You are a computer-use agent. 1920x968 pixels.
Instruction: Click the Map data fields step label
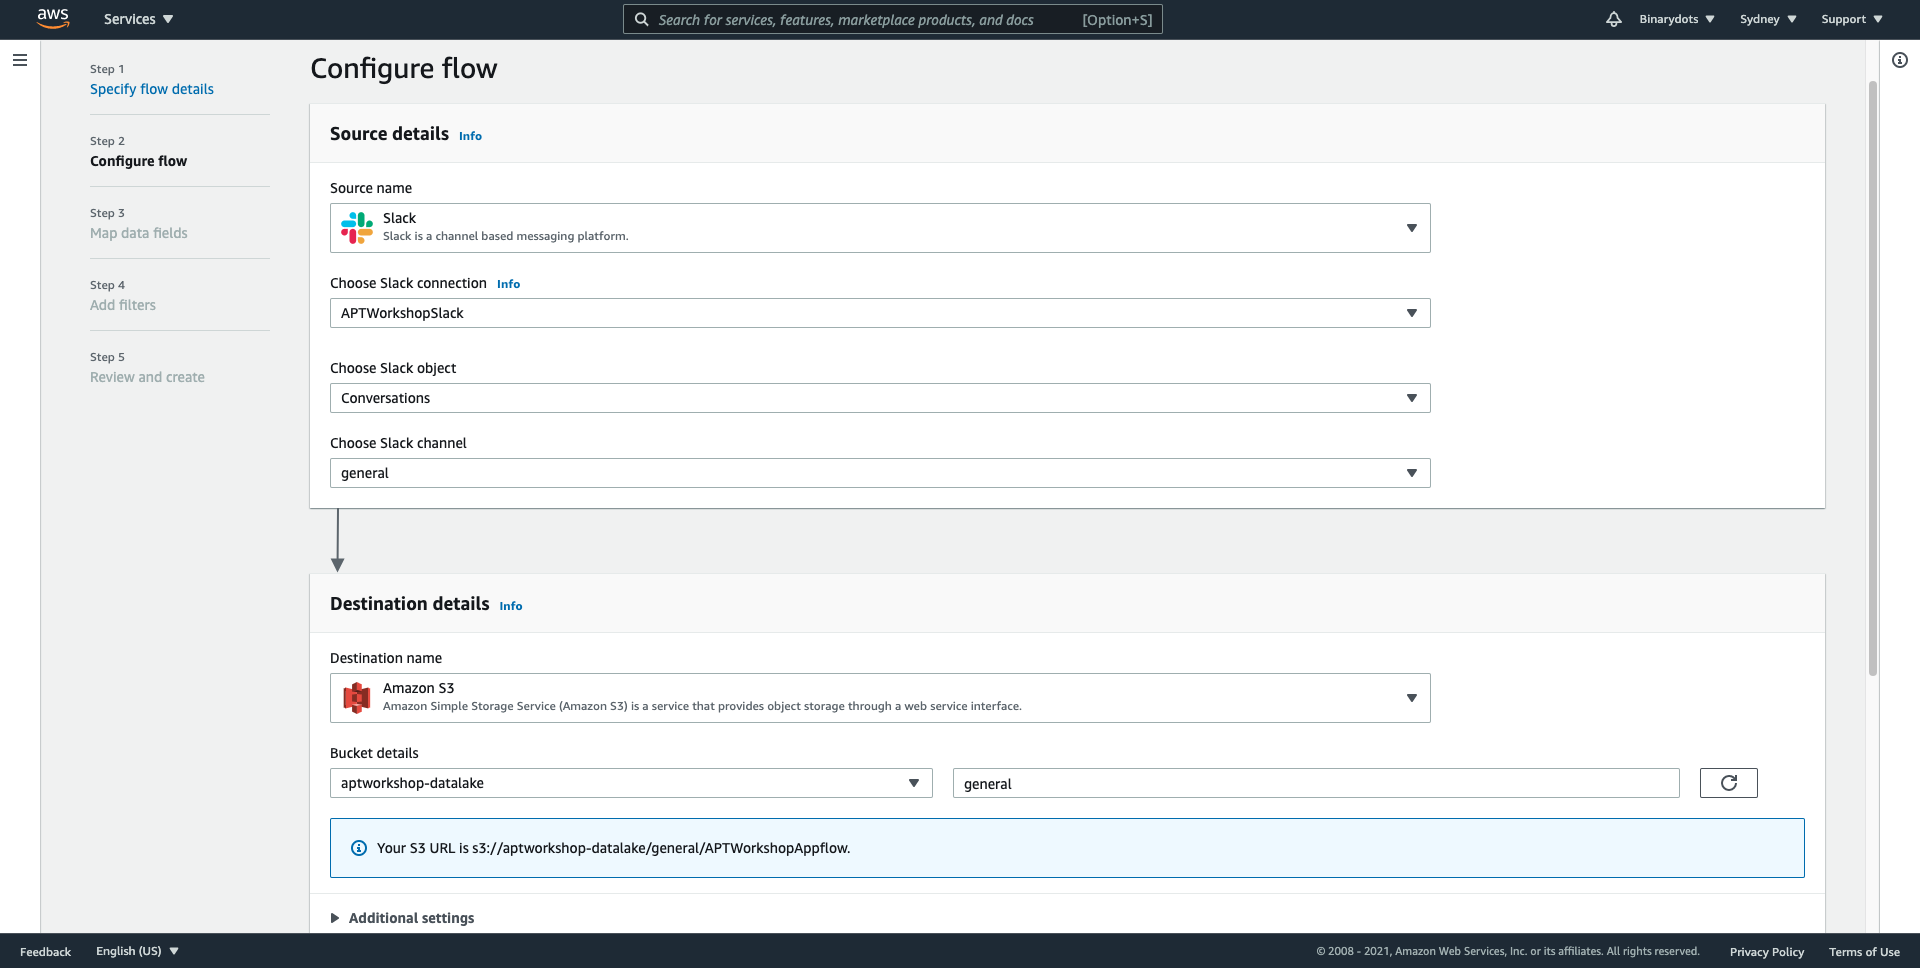pos(139,233)
